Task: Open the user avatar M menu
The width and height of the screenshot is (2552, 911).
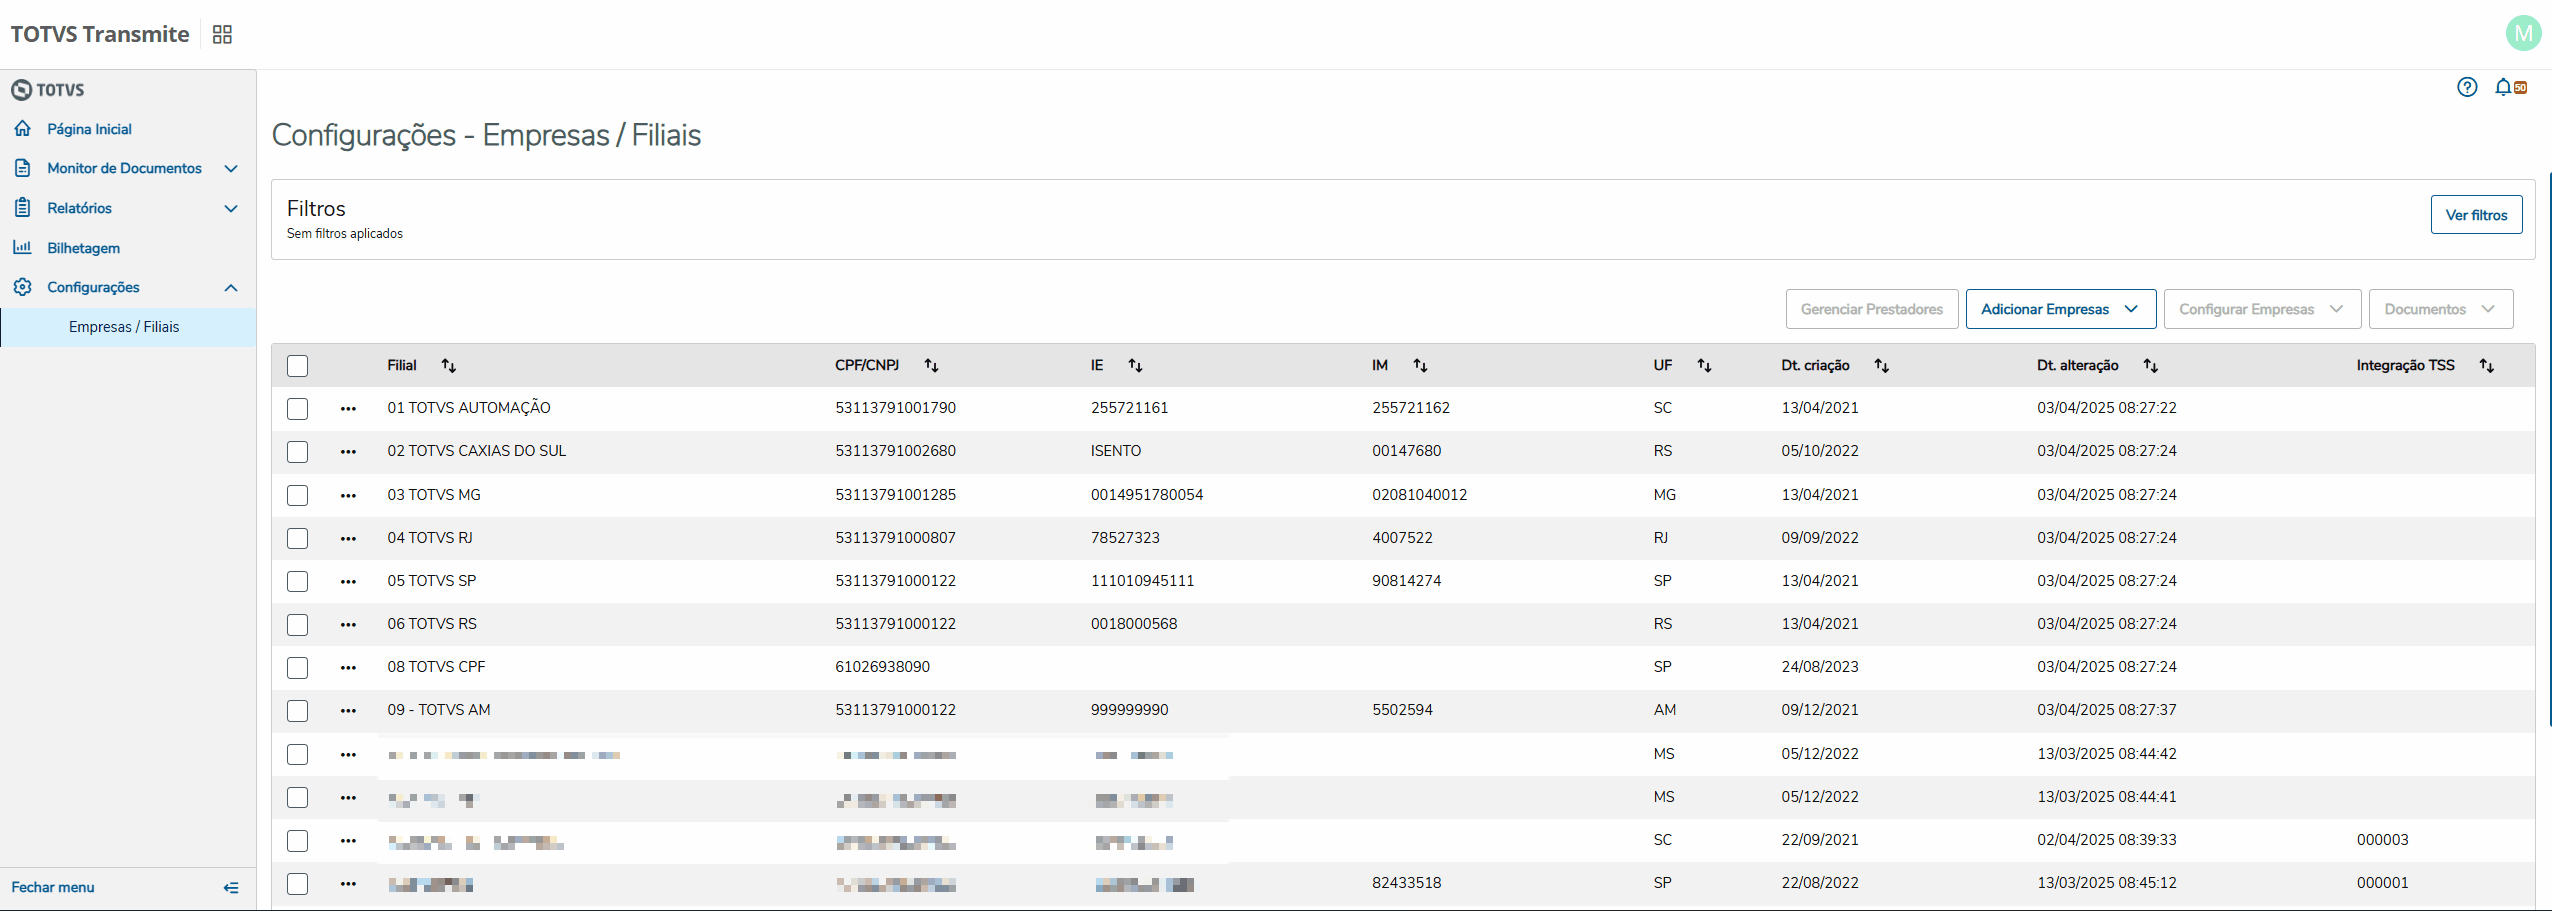Action: [2523, 34]
